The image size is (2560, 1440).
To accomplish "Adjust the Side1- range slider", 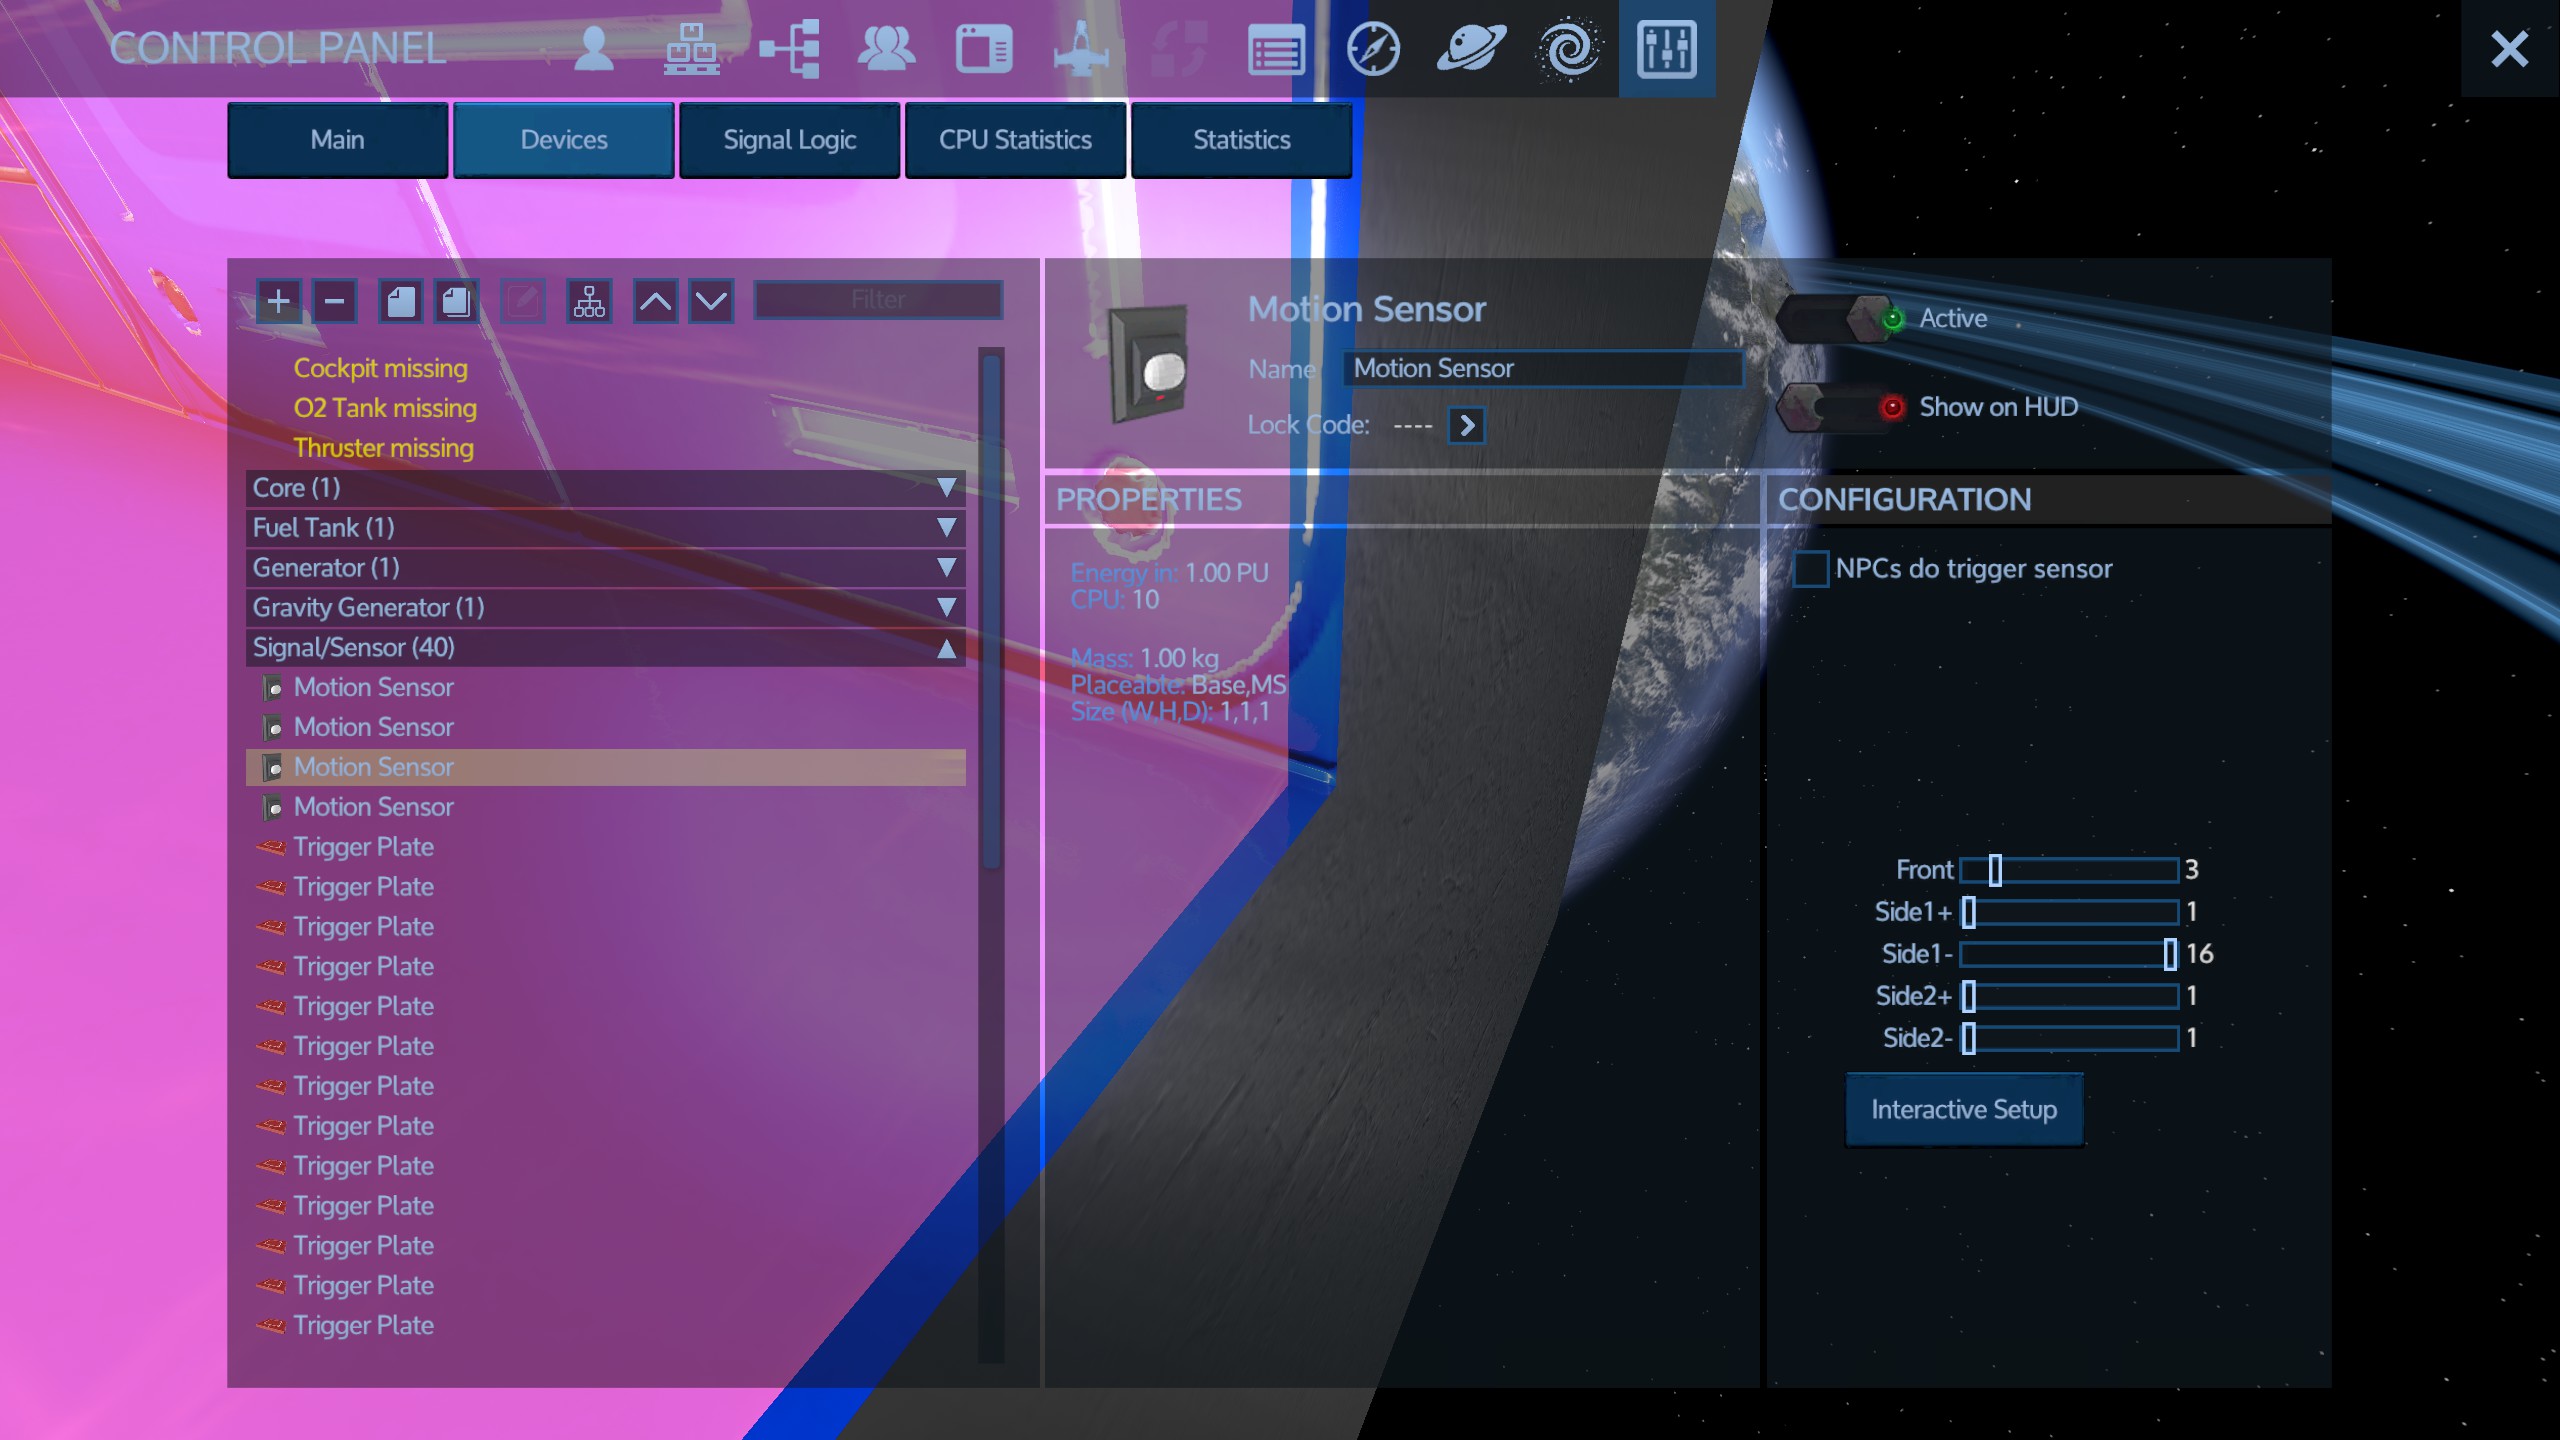I will (2069, 954).
